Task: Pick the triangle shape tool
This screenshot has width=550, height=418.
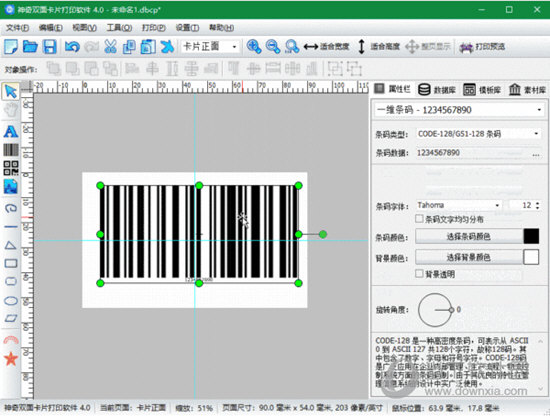Action: 11,245
